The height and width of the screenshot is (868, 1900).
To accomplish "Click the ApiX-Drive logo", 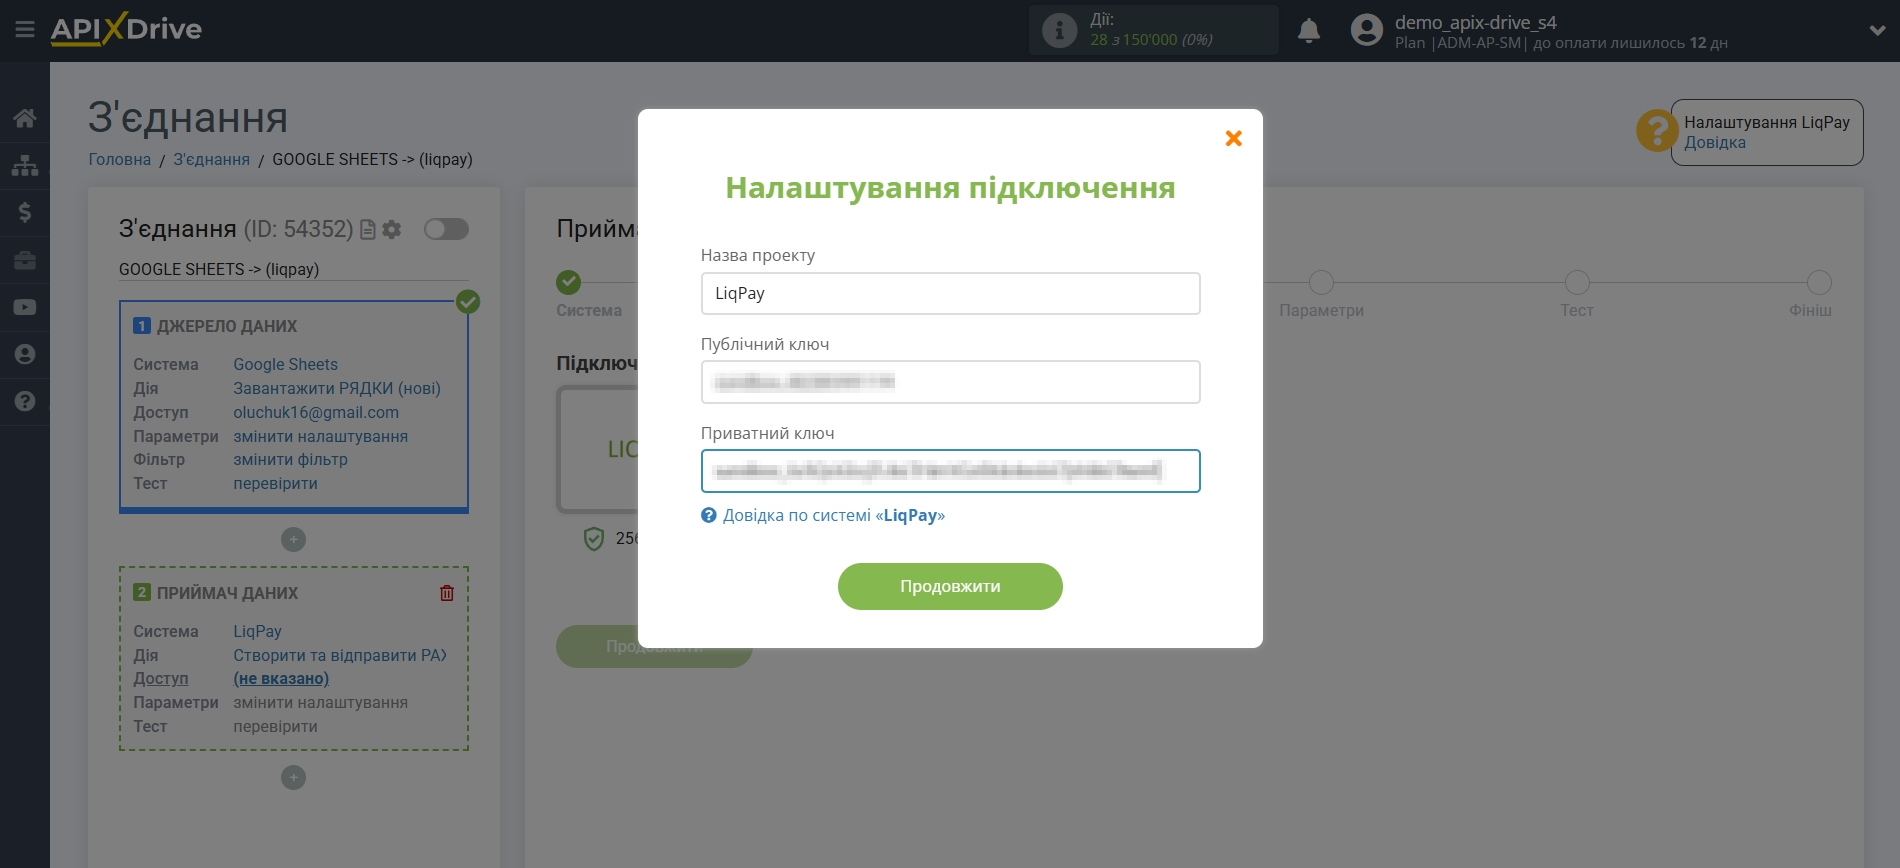I will pos(126,29).
